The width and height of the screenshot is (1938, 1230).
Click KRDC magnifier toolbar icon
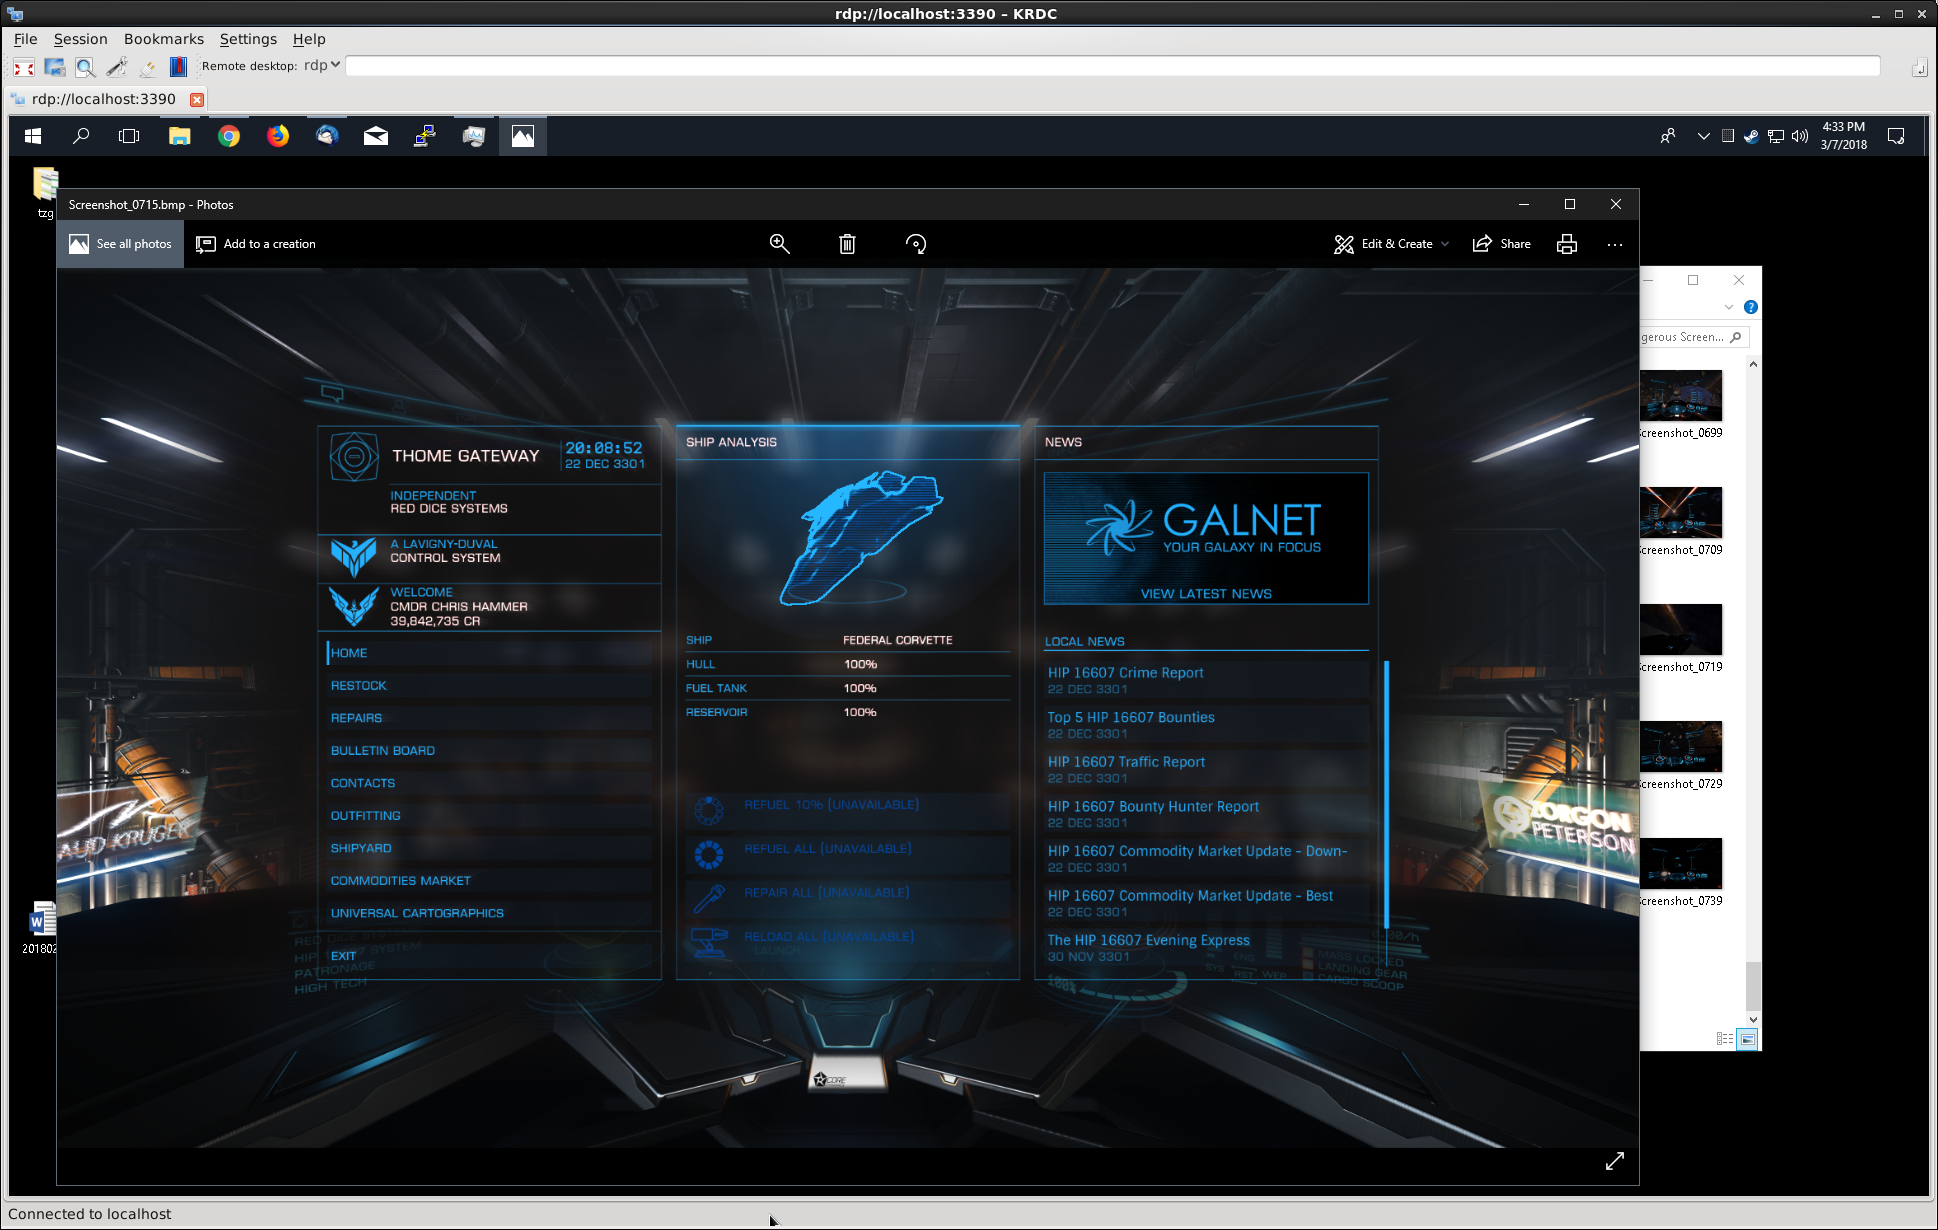point(86,67)
